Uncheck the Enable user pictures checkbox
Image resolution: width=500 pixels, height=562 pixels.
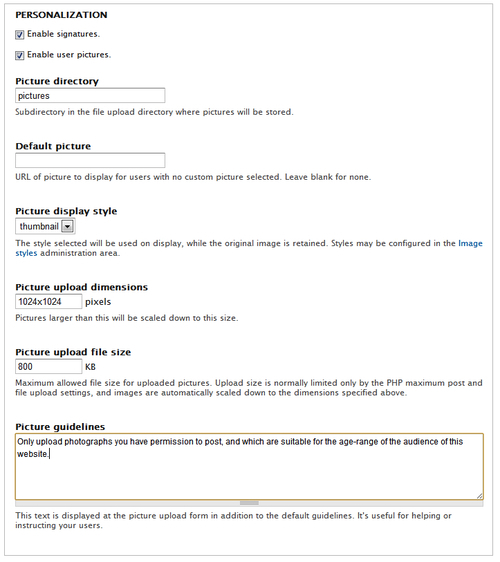tap(20, 56)
